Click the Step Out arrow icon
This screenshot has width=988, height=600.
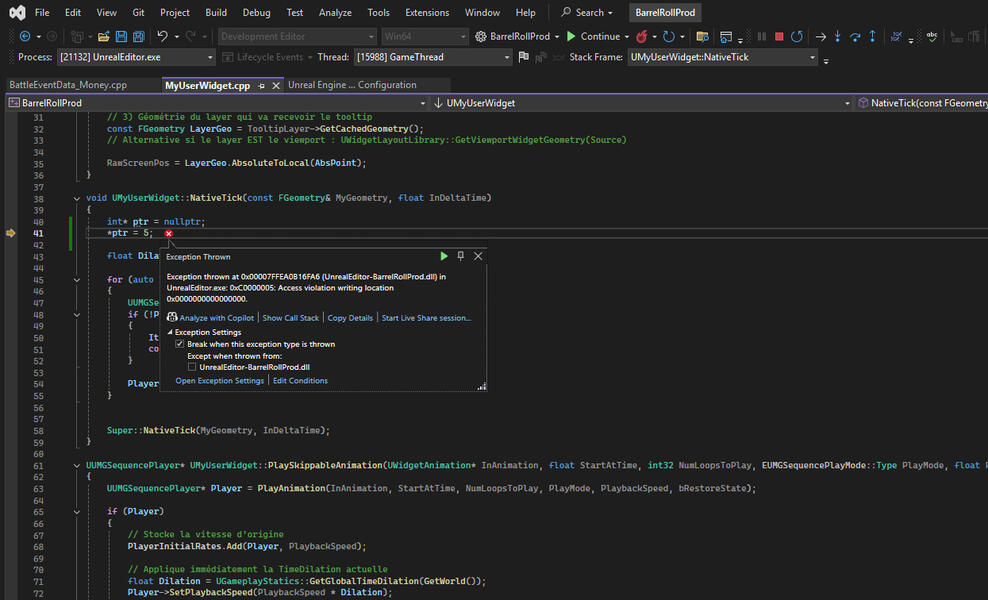pos(872,36)
